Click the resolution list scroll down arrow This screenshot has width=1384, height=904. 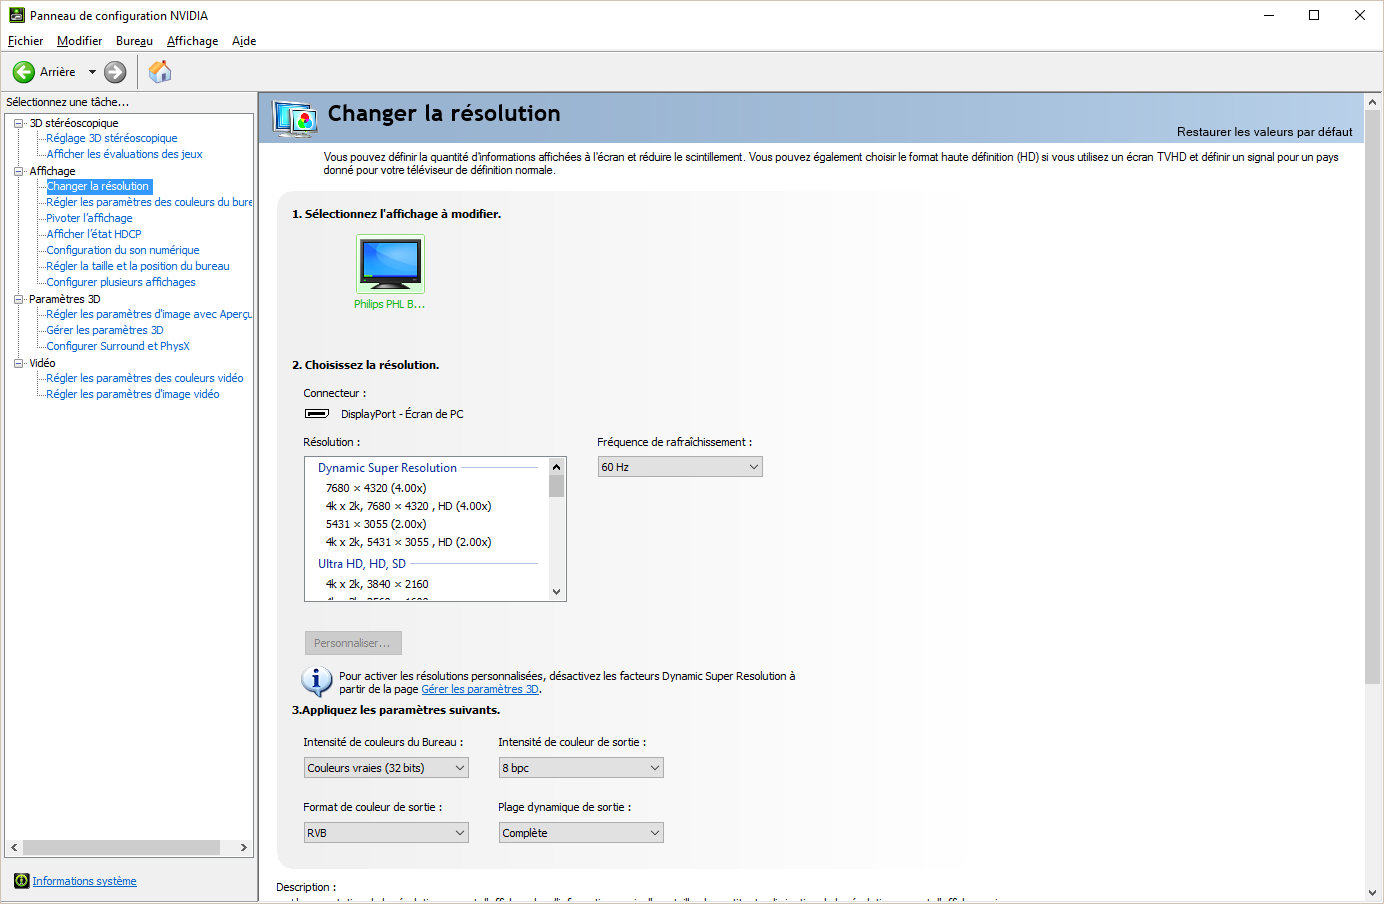[557, 592]
